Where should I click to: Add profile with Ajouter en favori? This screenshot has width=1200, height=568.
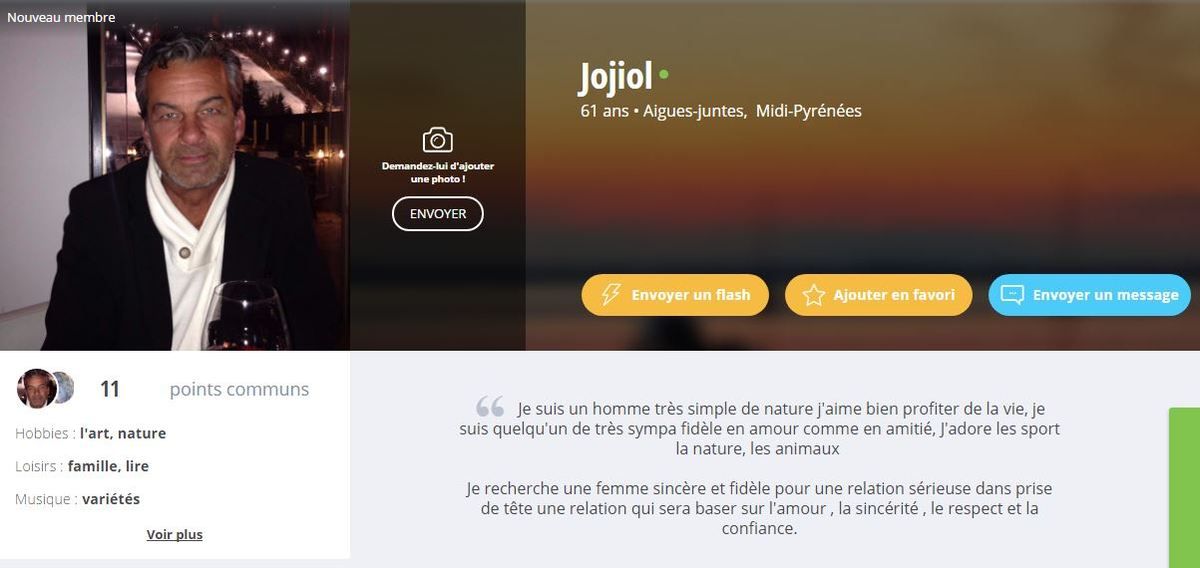coord(878,295)
